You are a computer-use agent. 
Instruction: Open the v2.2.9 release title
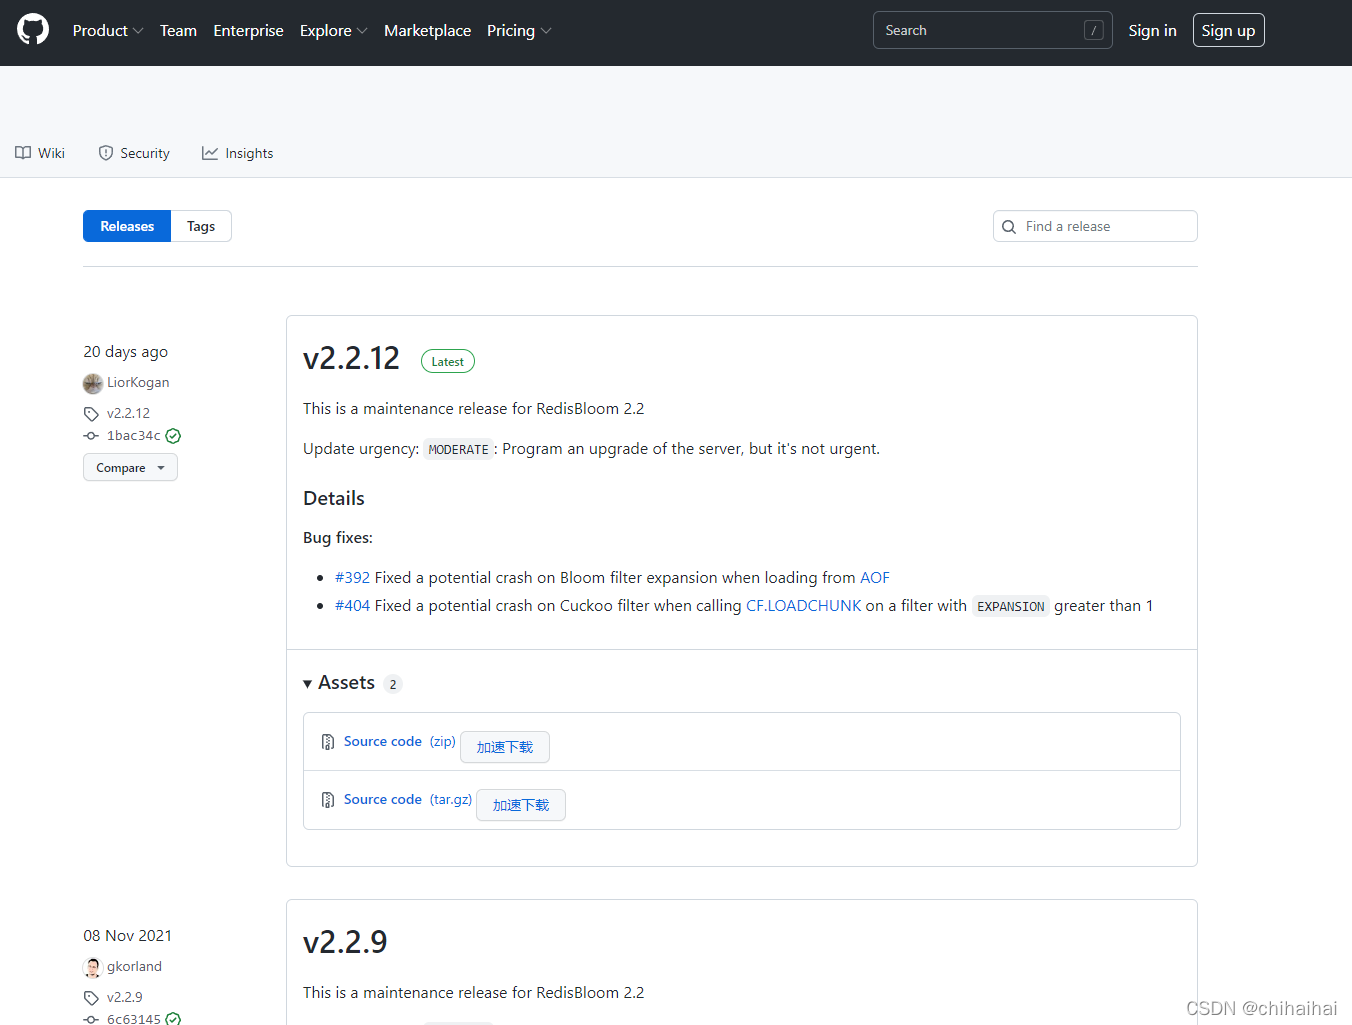(x=345, y=942)
